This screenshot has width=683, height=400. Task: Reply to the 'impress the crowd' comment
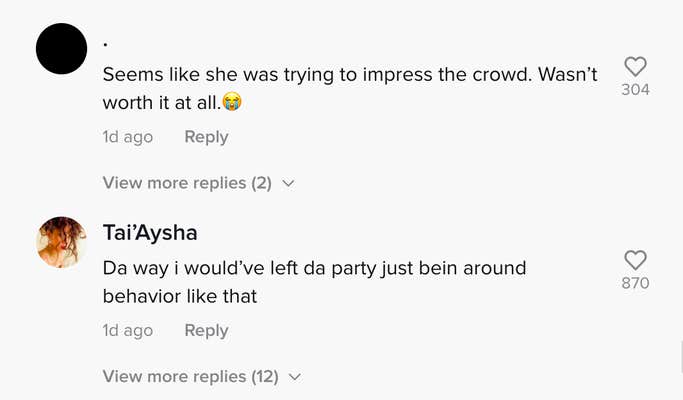(206, 137)
